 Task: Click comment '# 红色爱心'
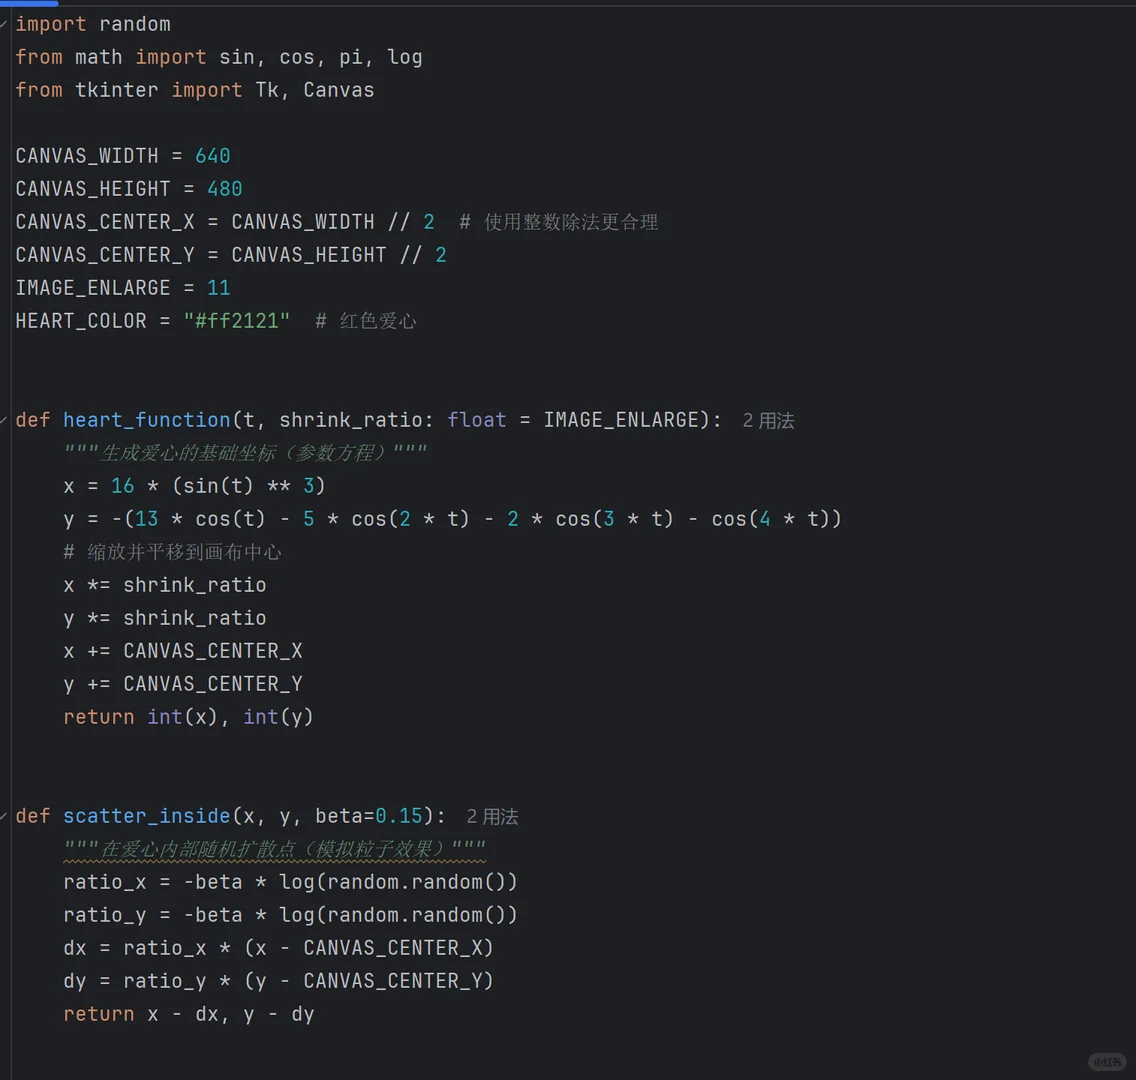[x=366, y=321]
